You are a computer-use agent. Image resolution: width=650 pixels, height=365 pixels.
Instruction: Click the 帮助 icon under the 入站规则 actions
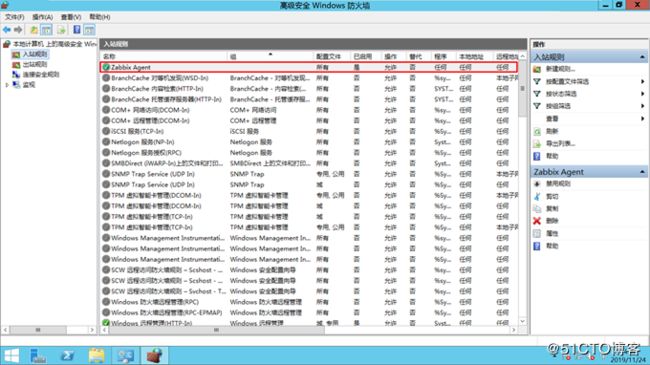click(x=537, y=156)
